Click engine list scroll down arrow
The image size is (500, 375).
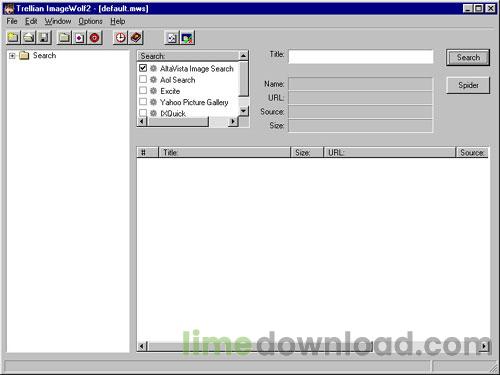pyautogui.click(x=244, y=111)
